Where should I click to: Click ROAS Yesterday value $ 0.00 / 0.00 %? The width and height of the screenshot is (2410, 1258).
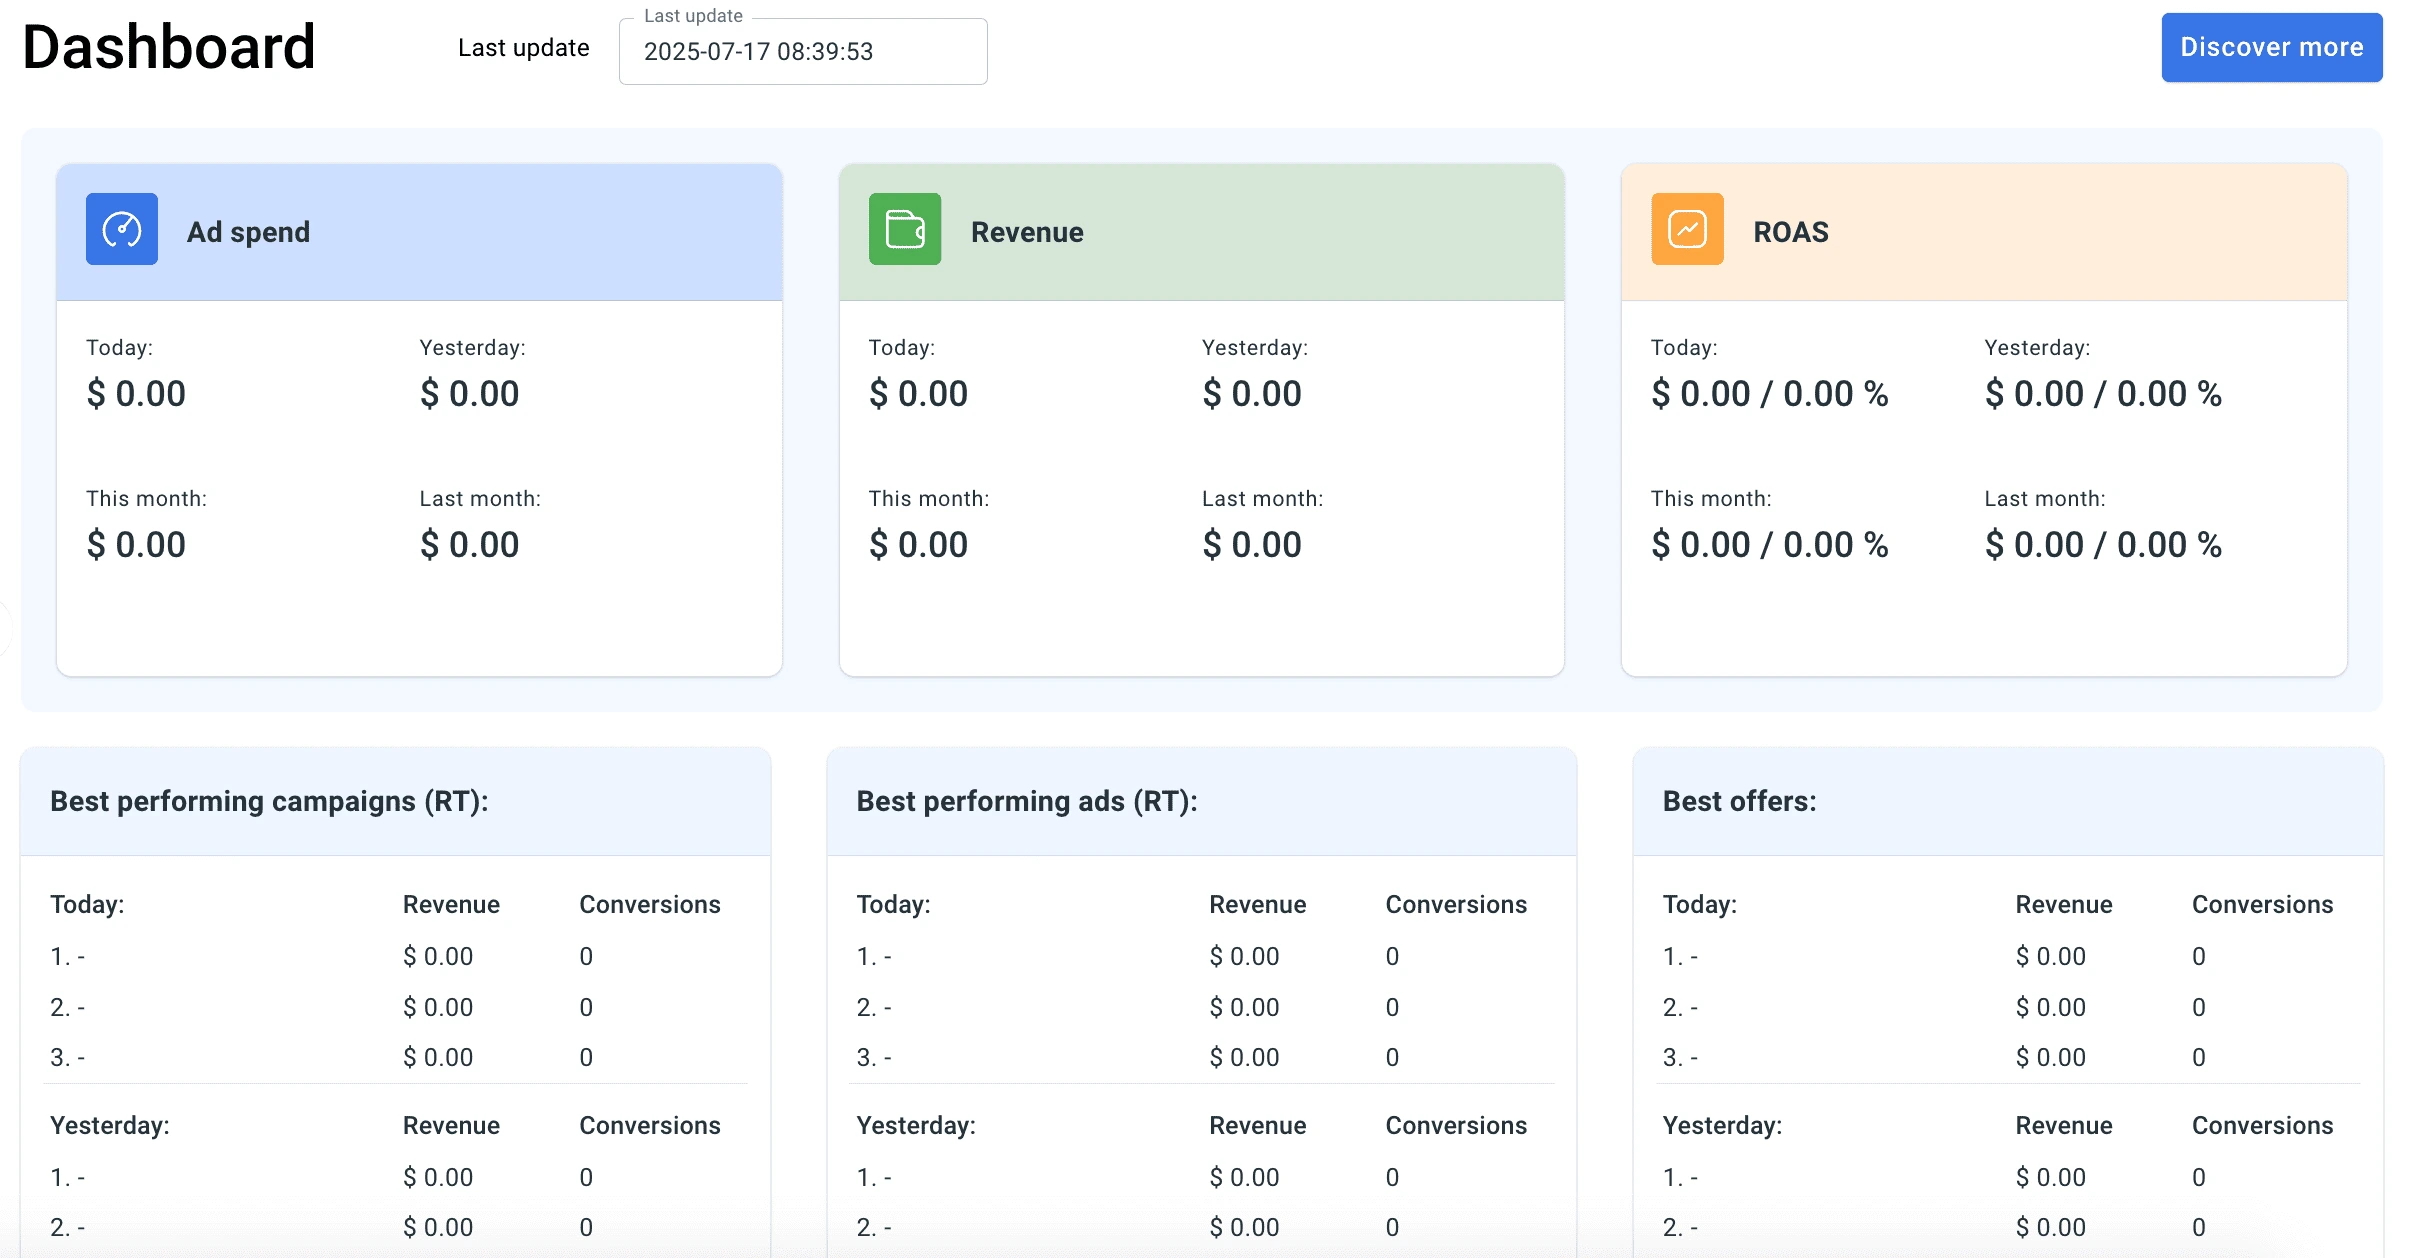coord(2103,393)
